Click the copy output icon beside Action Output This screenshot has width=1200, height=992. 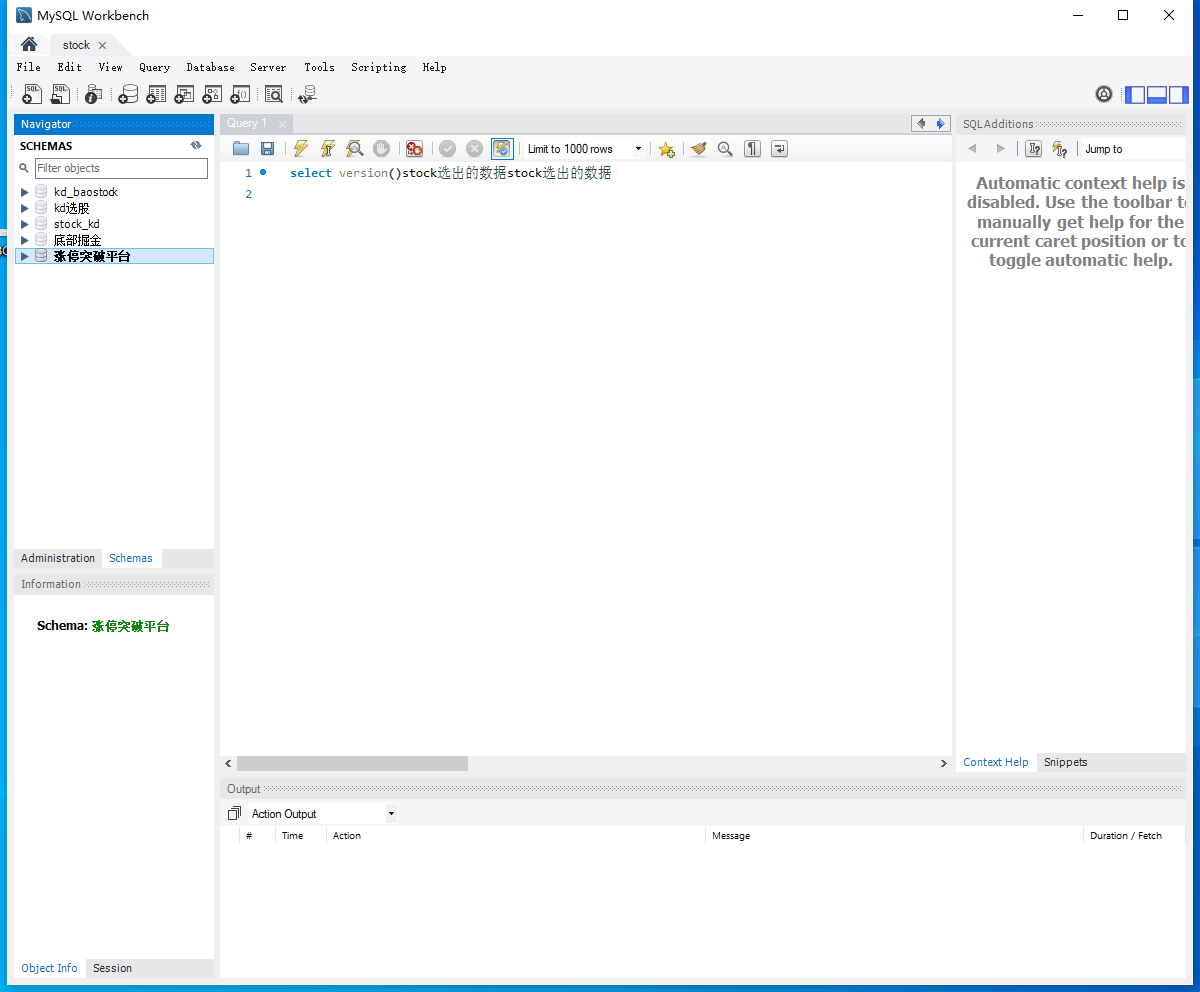pos(234,814)
